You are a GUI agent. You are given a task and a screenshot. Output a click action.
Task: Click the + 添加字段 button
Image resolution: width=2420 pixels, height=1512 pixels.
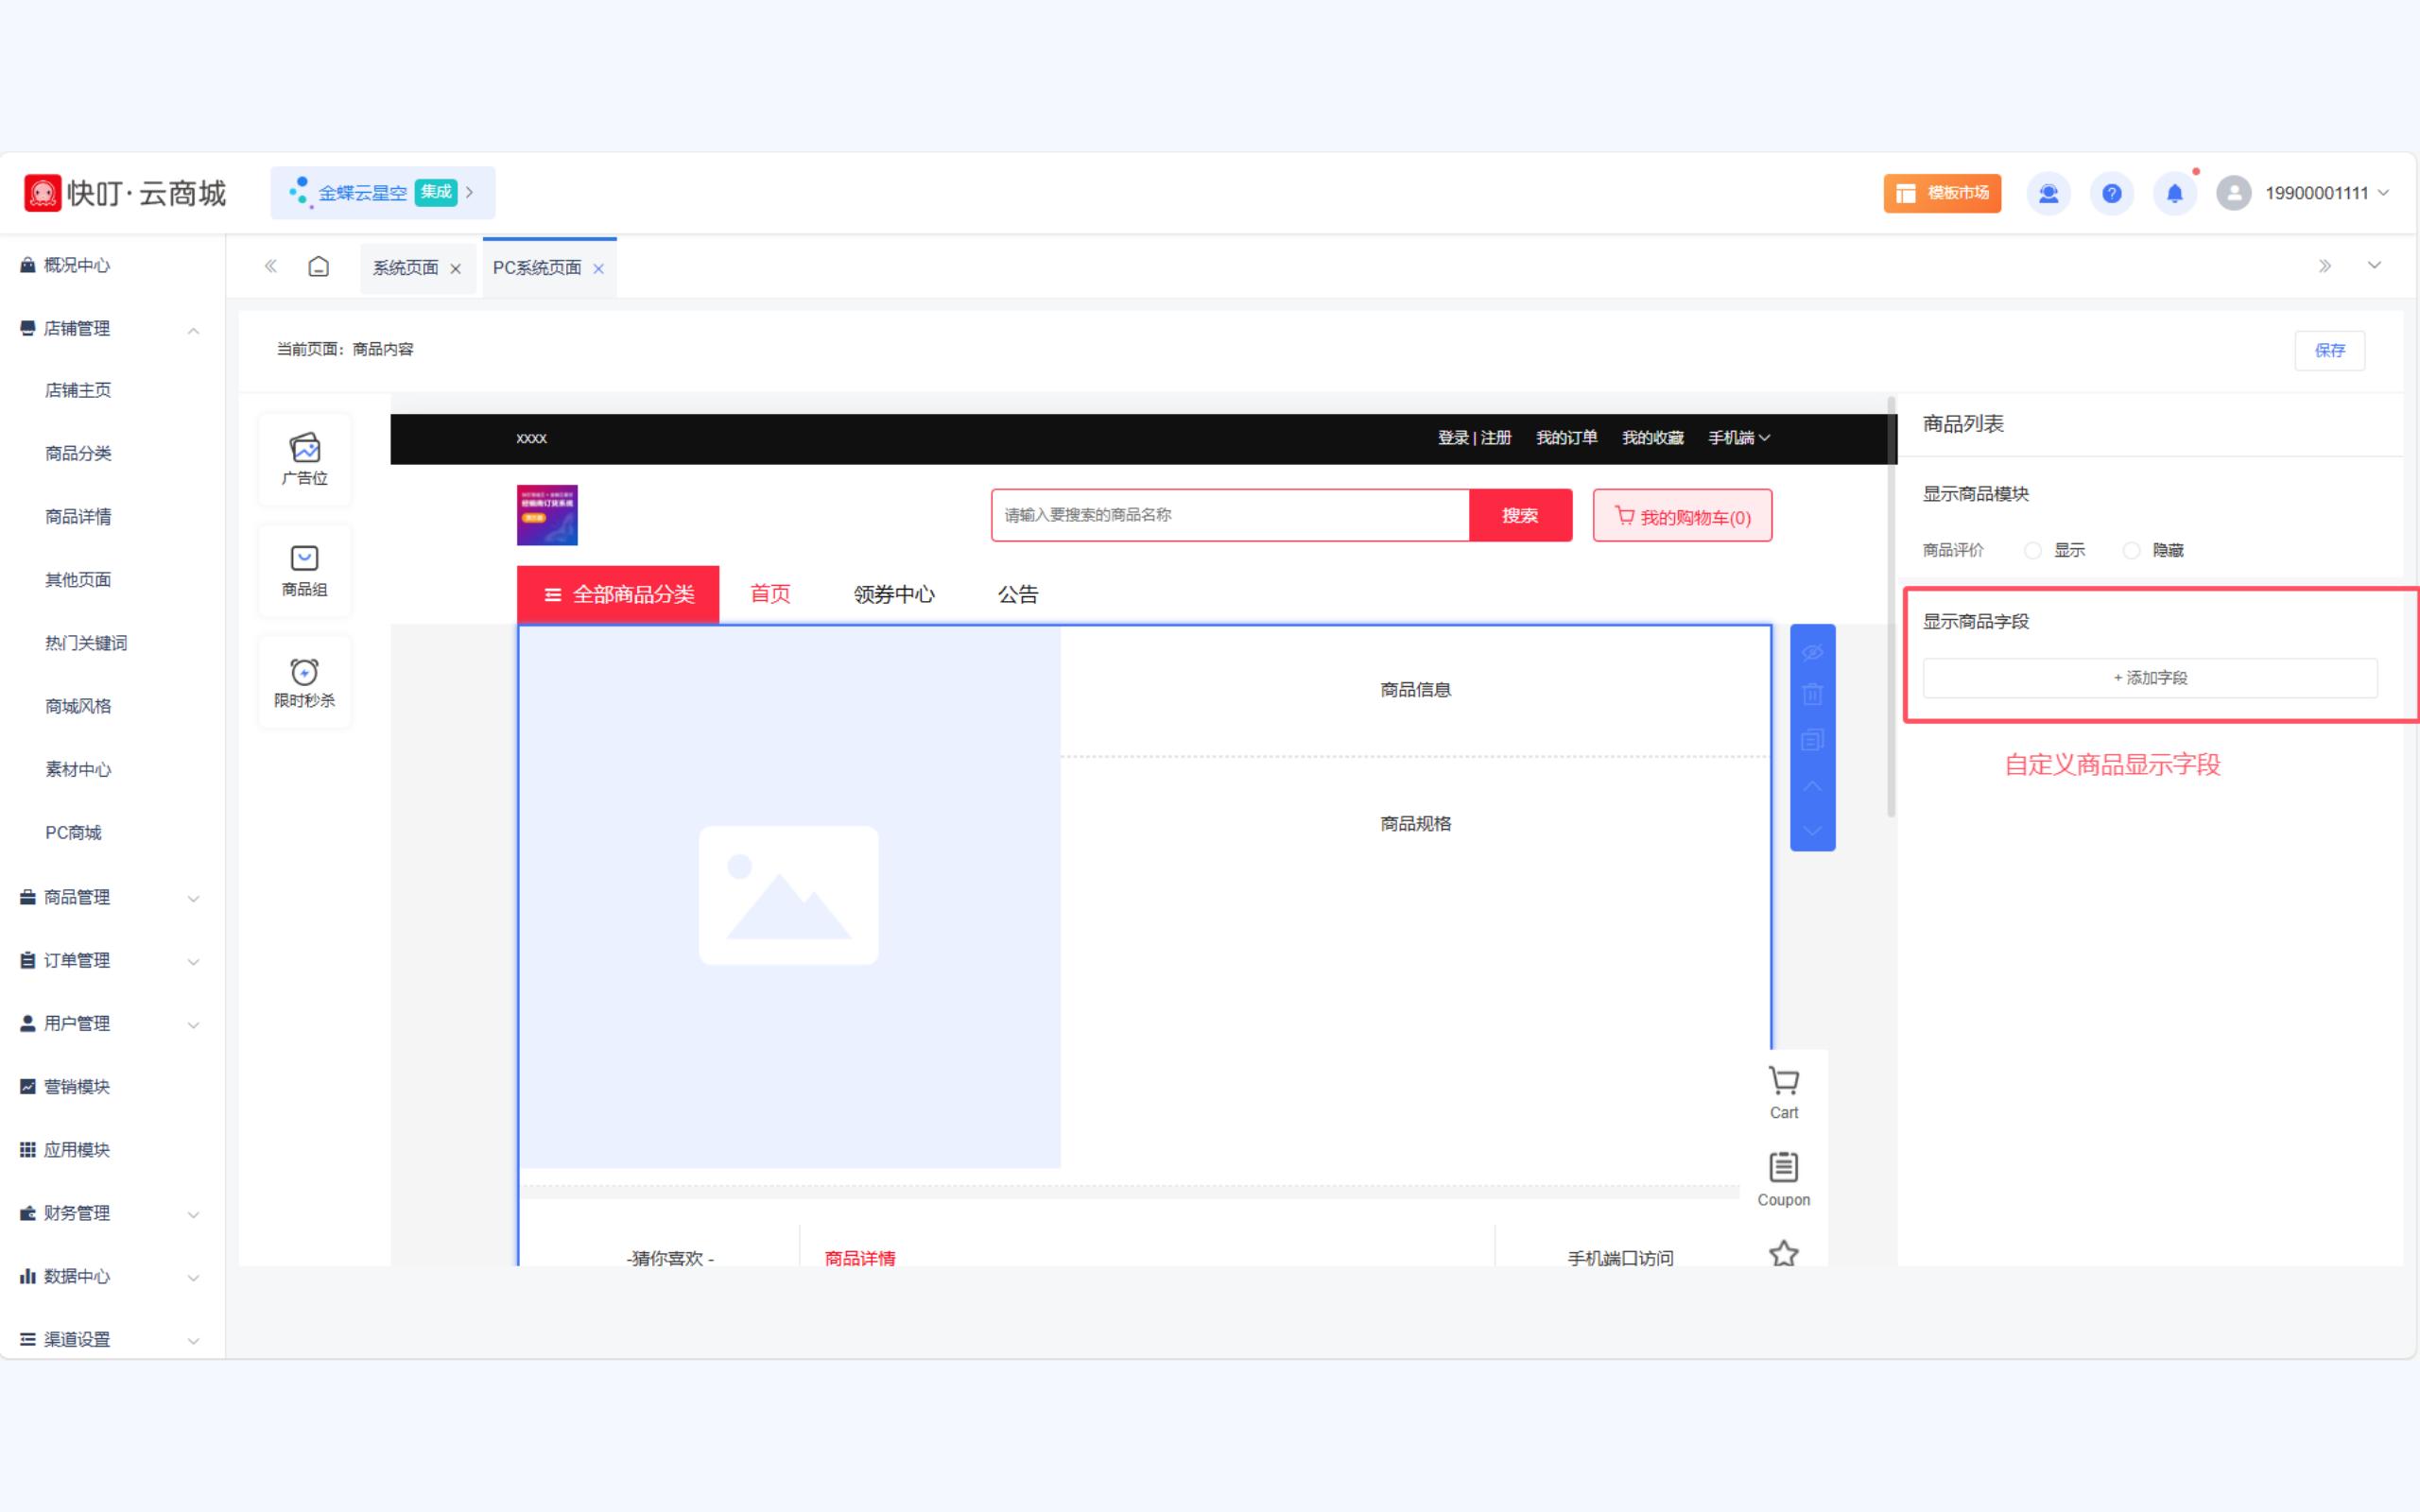(x=2150, y=678)
